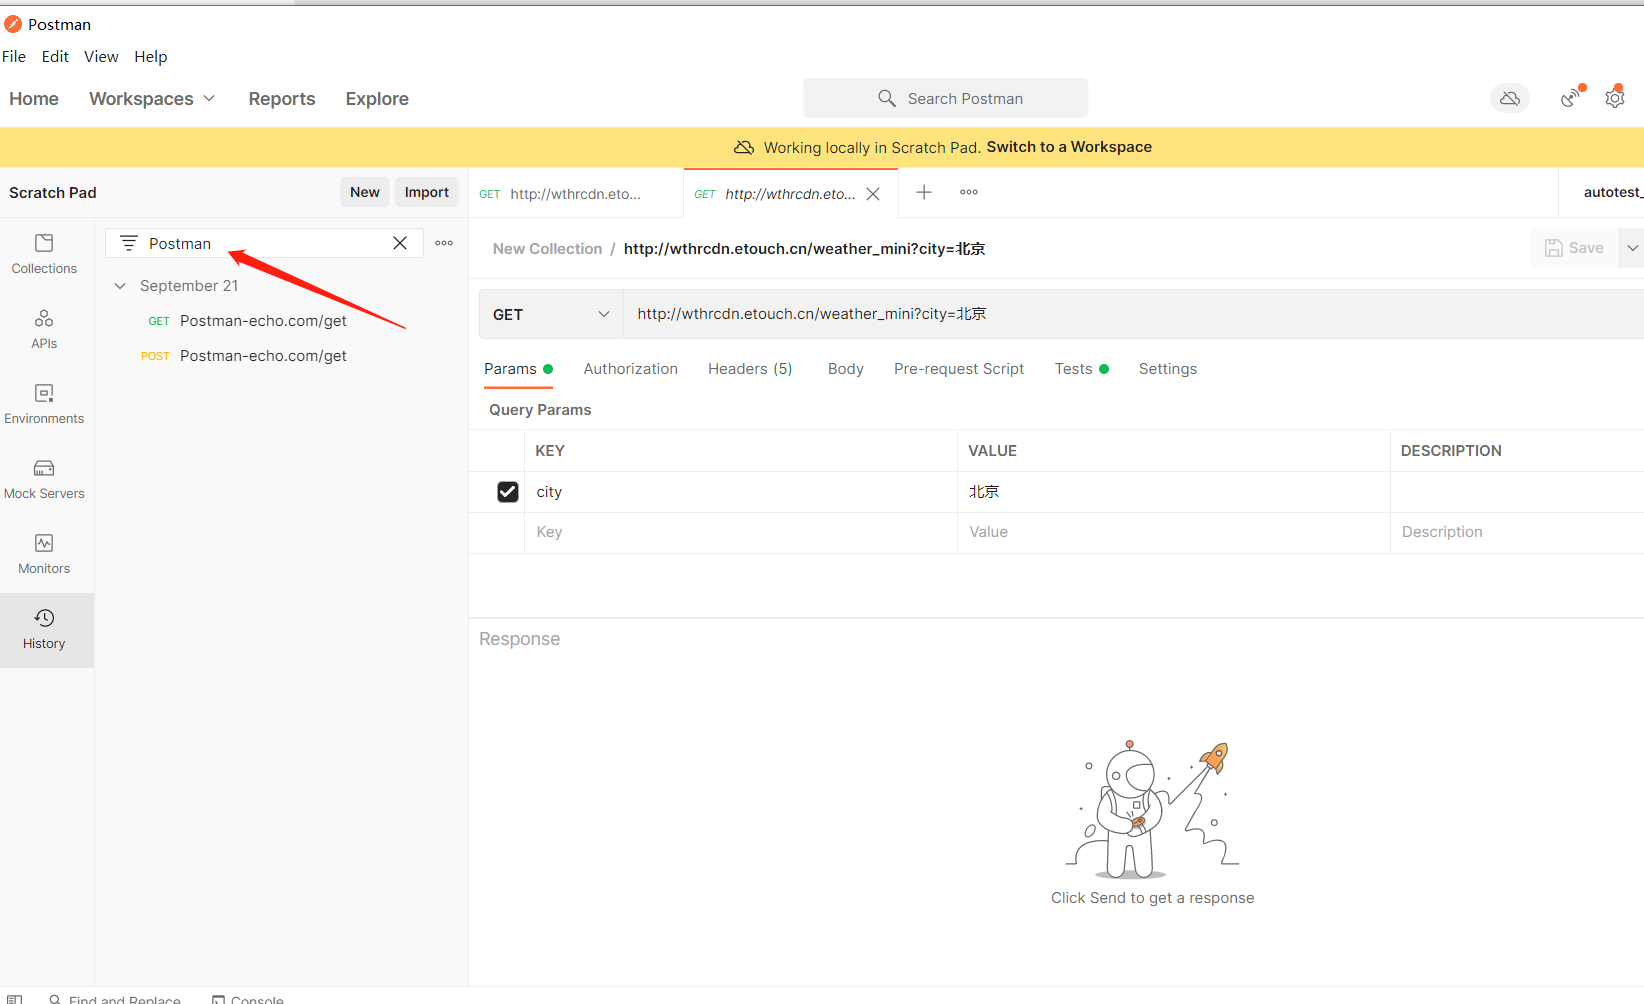Screen dimensions: 1644x1004
Task: Open the Help menu
Action: click(x=151, y=56)
